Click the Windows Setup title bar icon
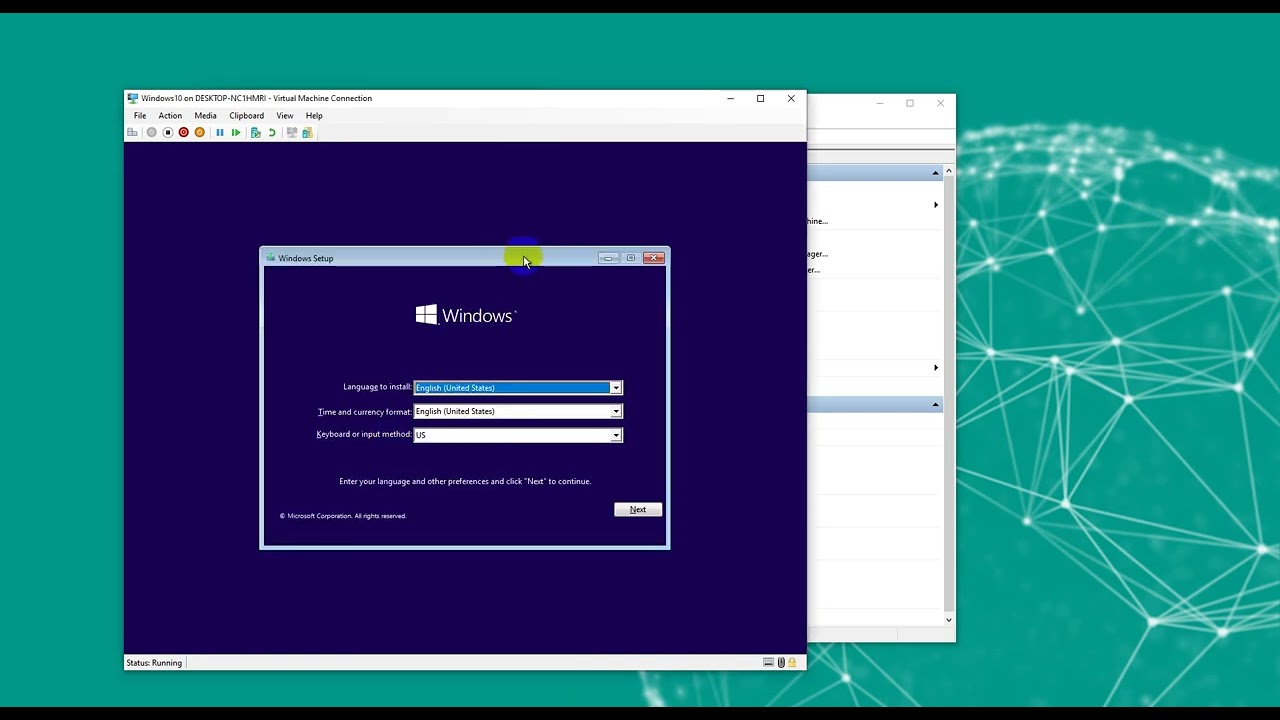 [x=270, y=258]
